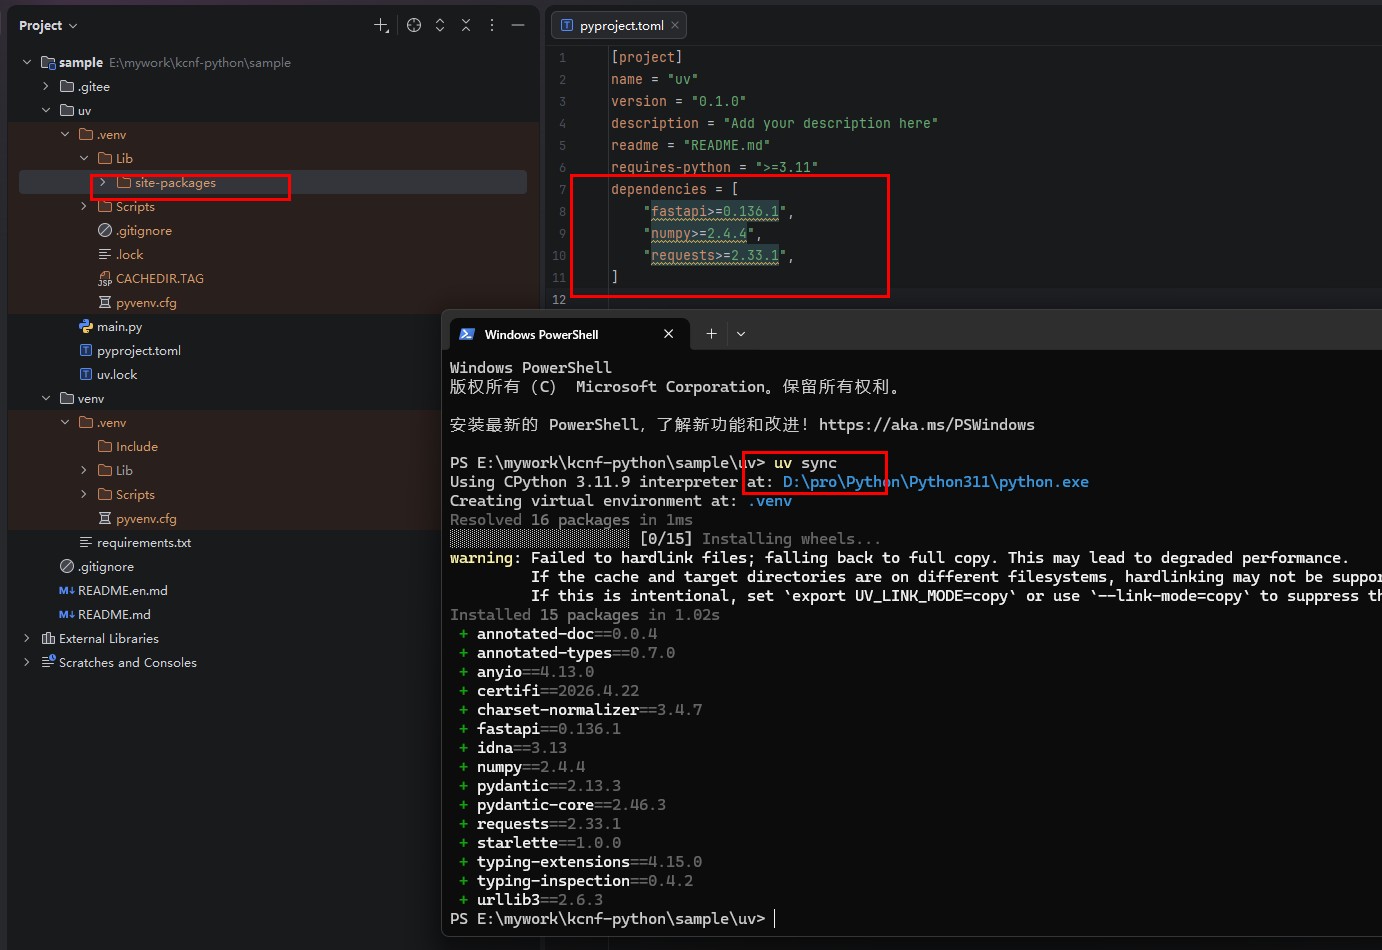Click fastapi==0.136.1 in terminal output
Screen dimensions: 1382x950
(549, 729)
